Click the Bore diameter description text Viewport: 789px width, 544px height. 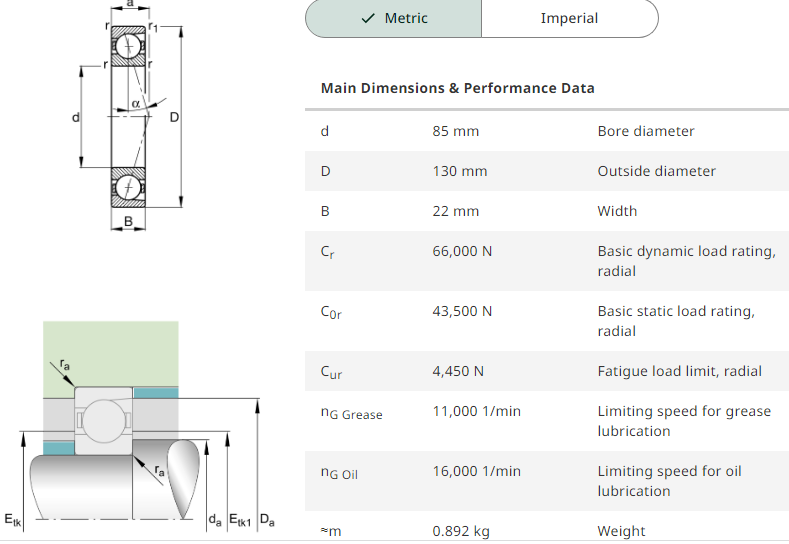[646, 131]
